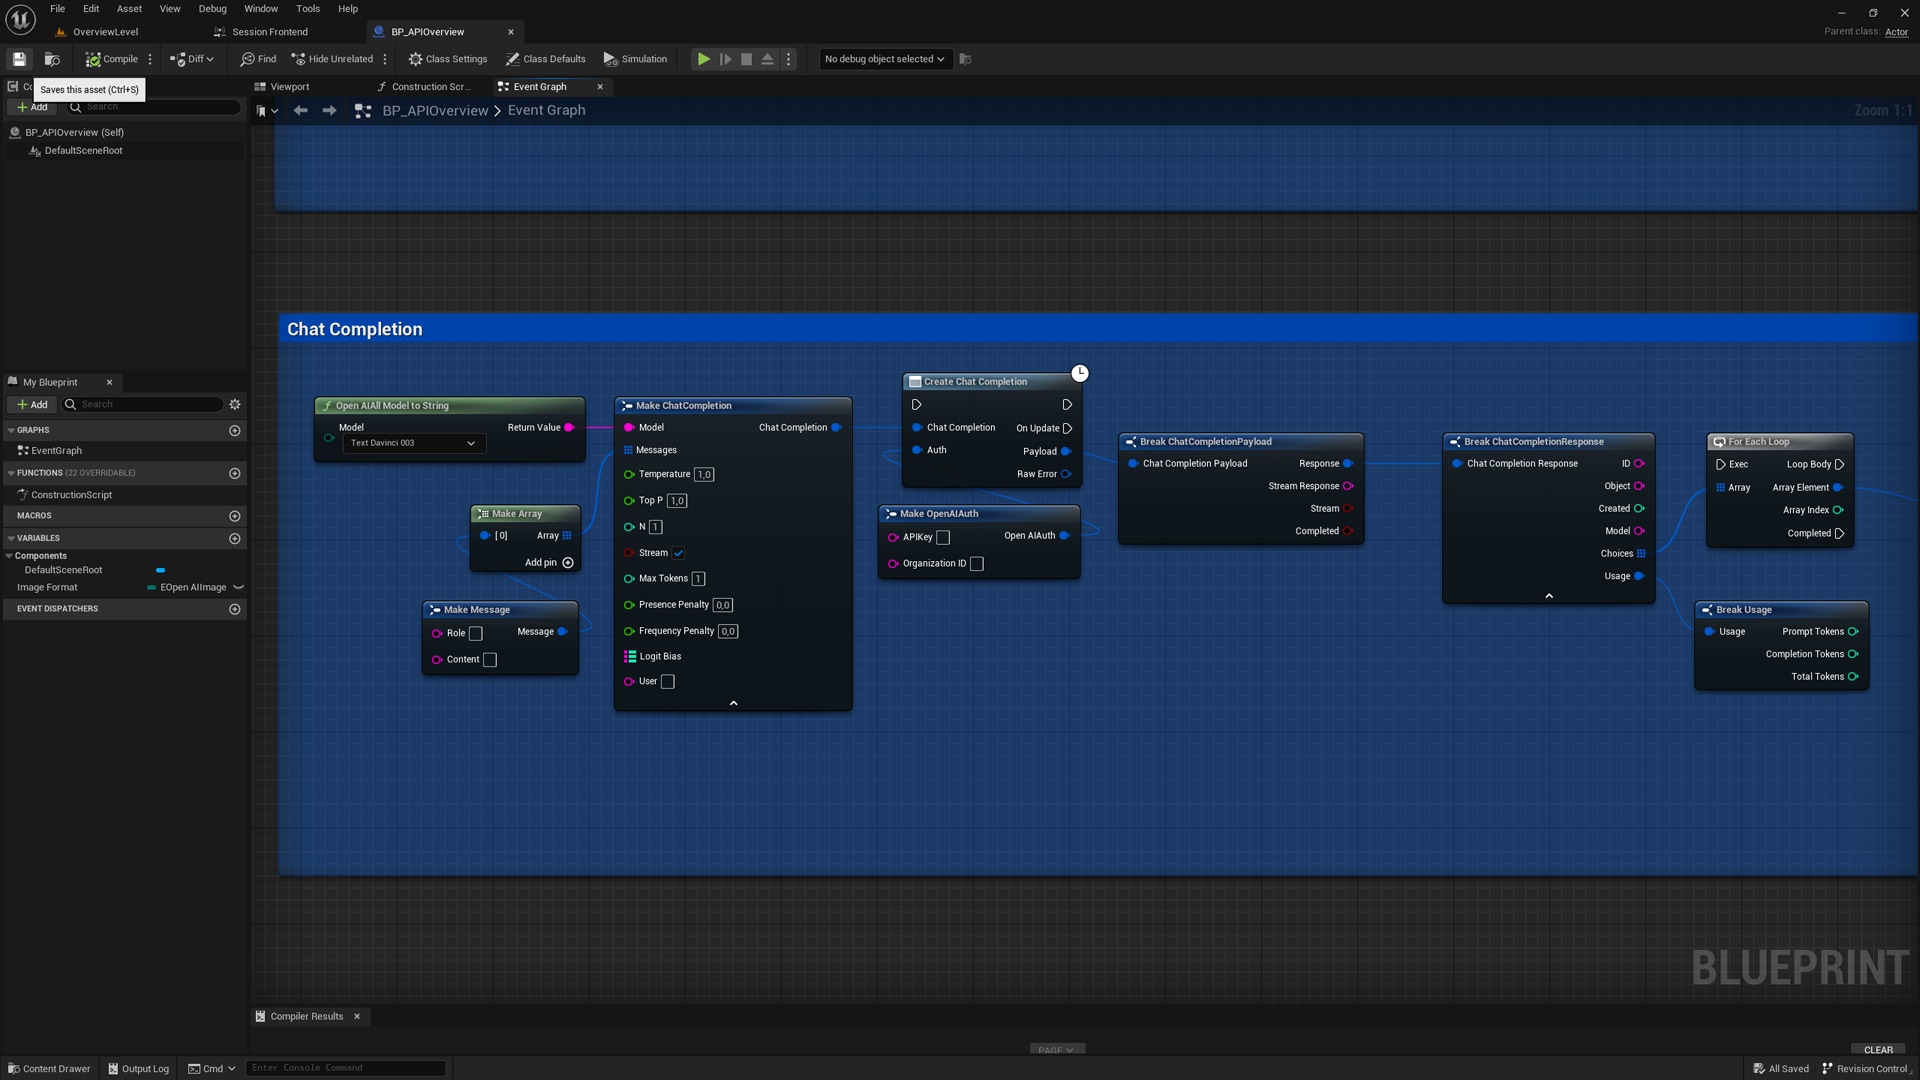The image size is (1920, 1080).
Task: Click the Save asset icon
Action: coord(19,59)
